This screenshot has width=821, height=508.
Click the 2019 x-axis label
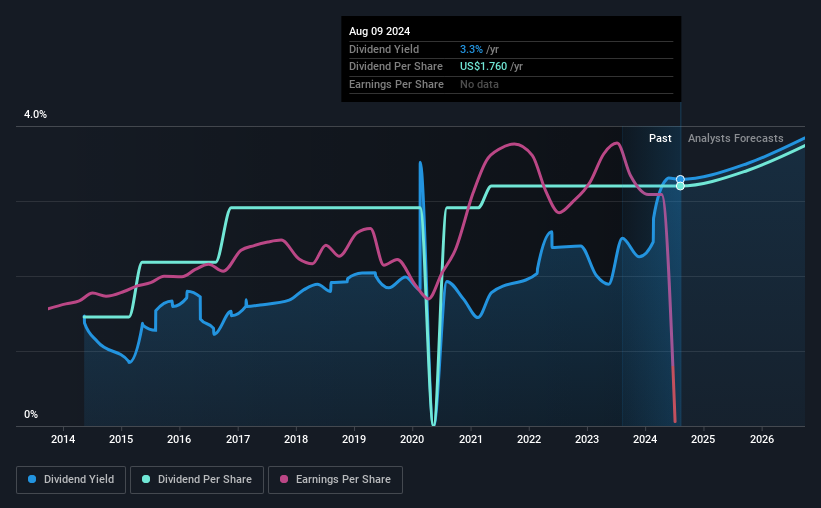click(354, 439)
